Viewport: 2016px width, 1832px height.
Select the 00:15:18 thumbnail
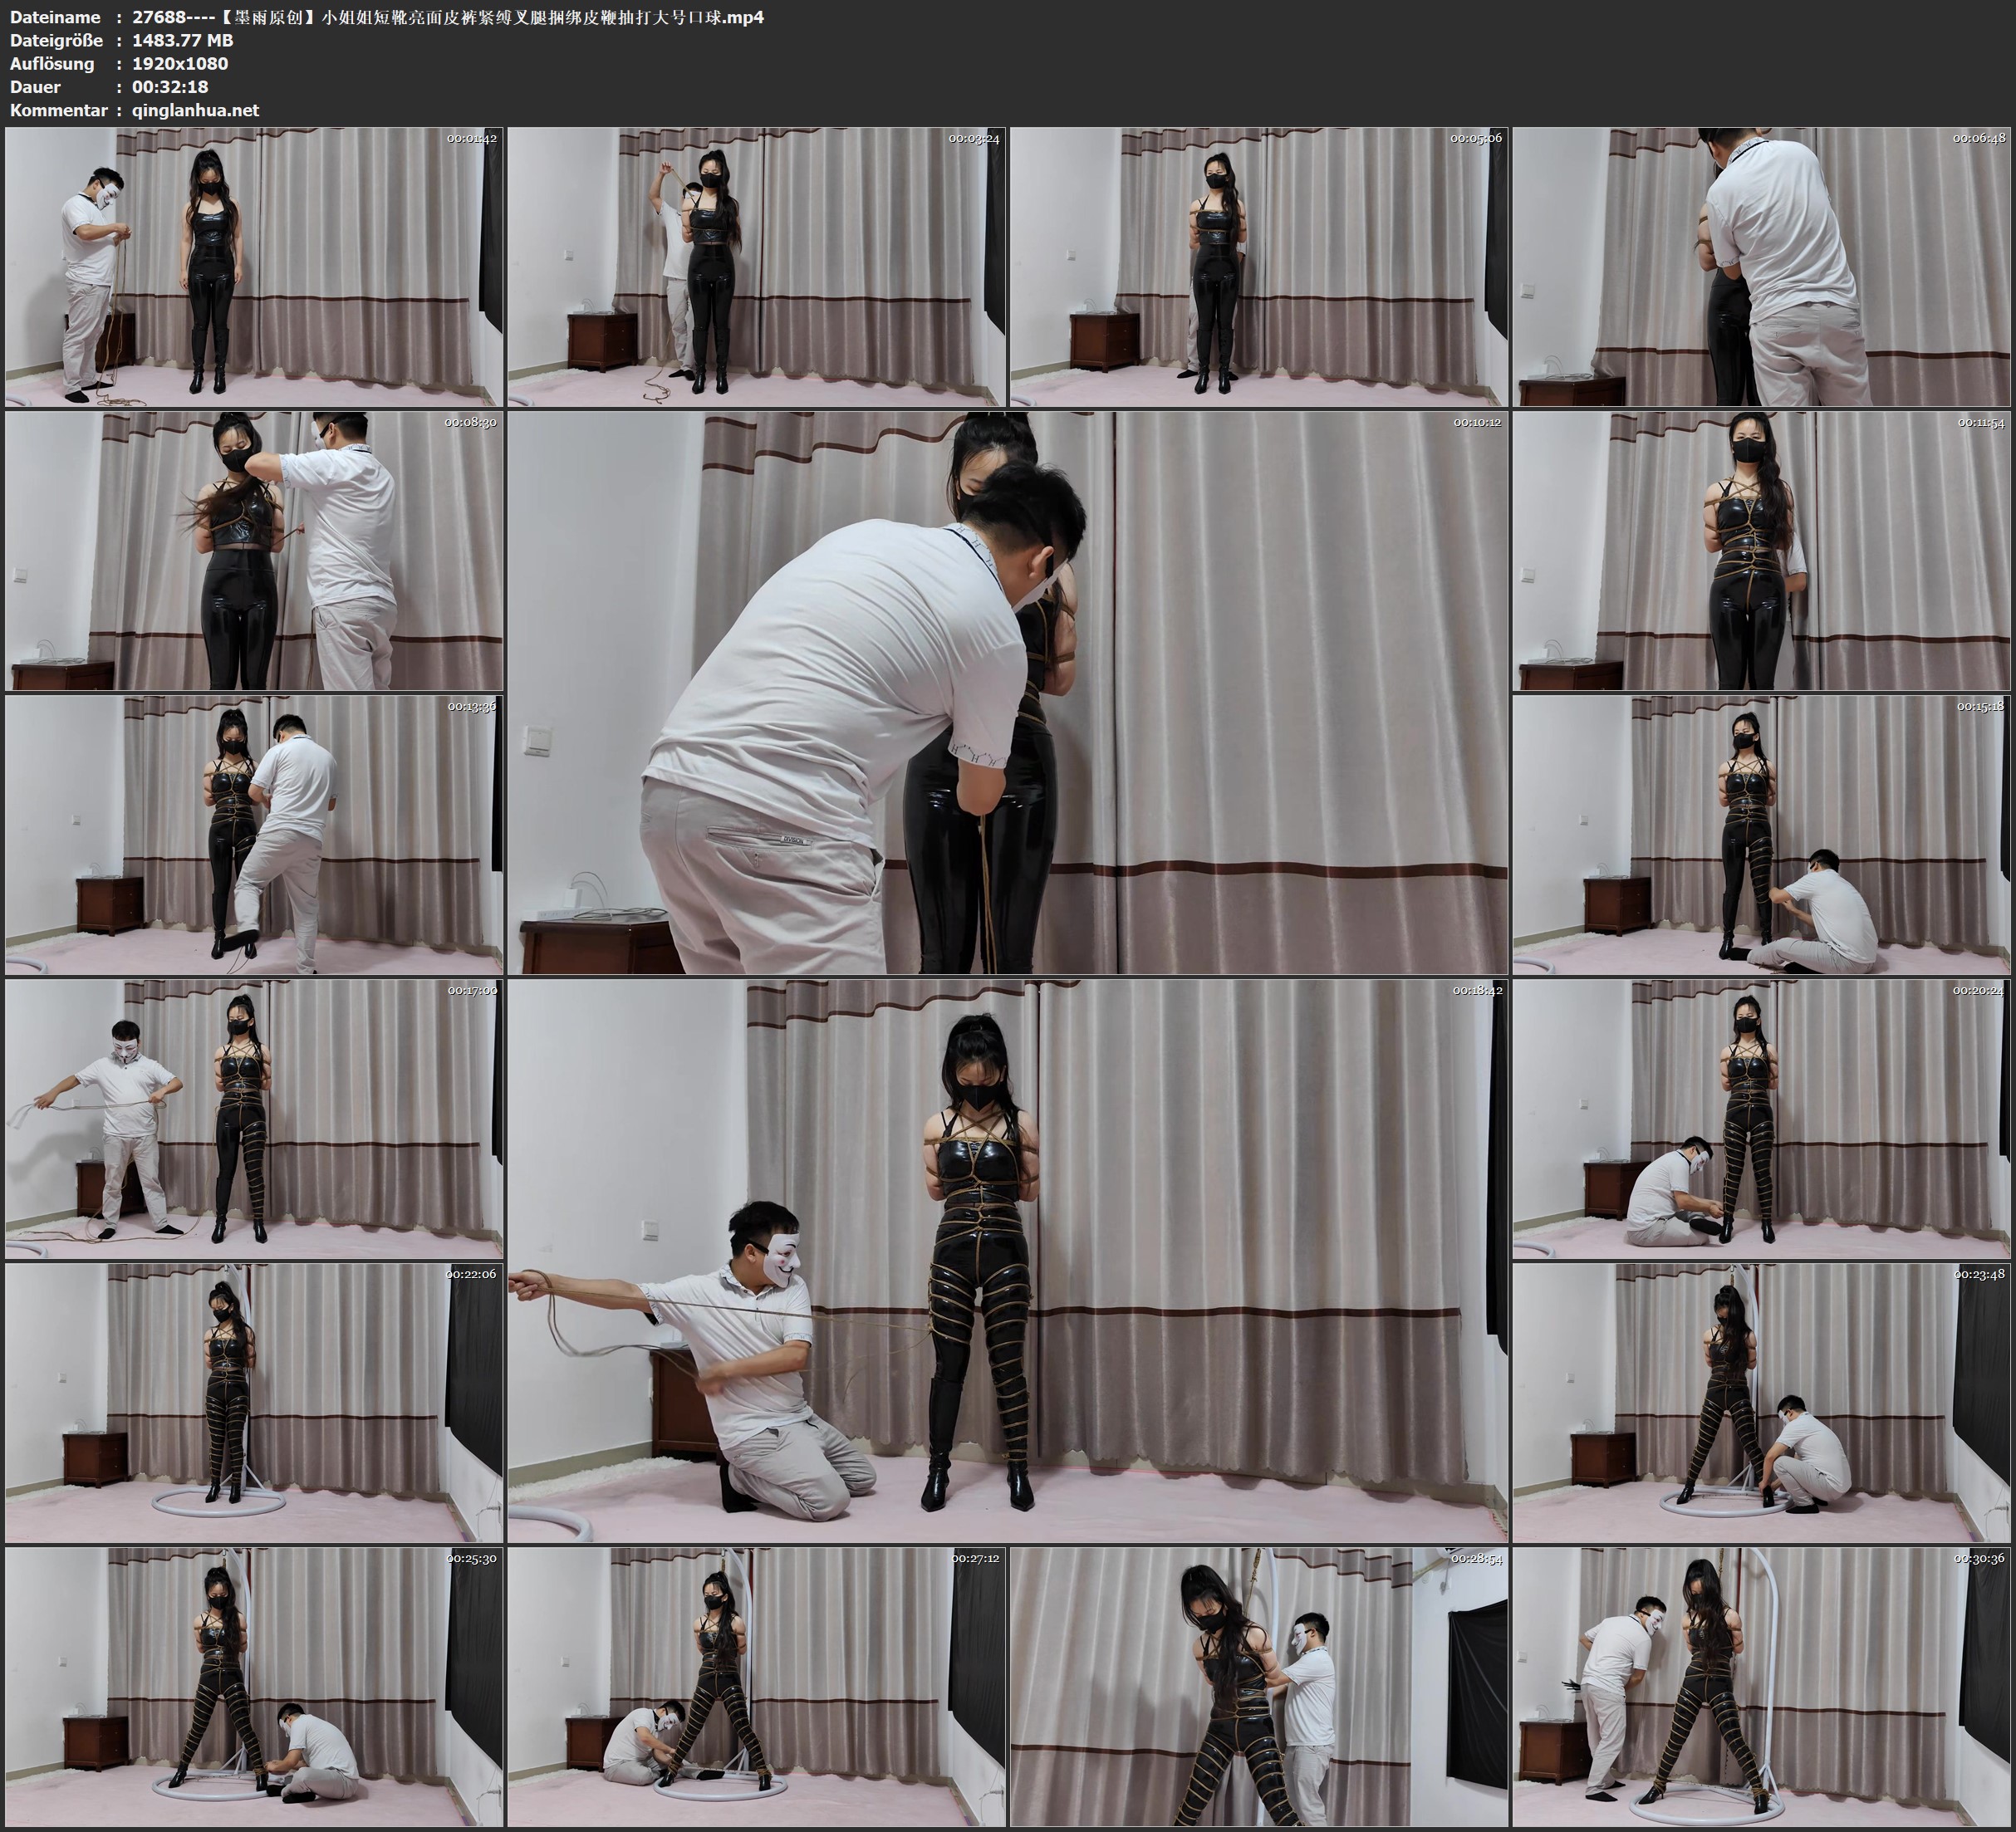(1761, 835)
